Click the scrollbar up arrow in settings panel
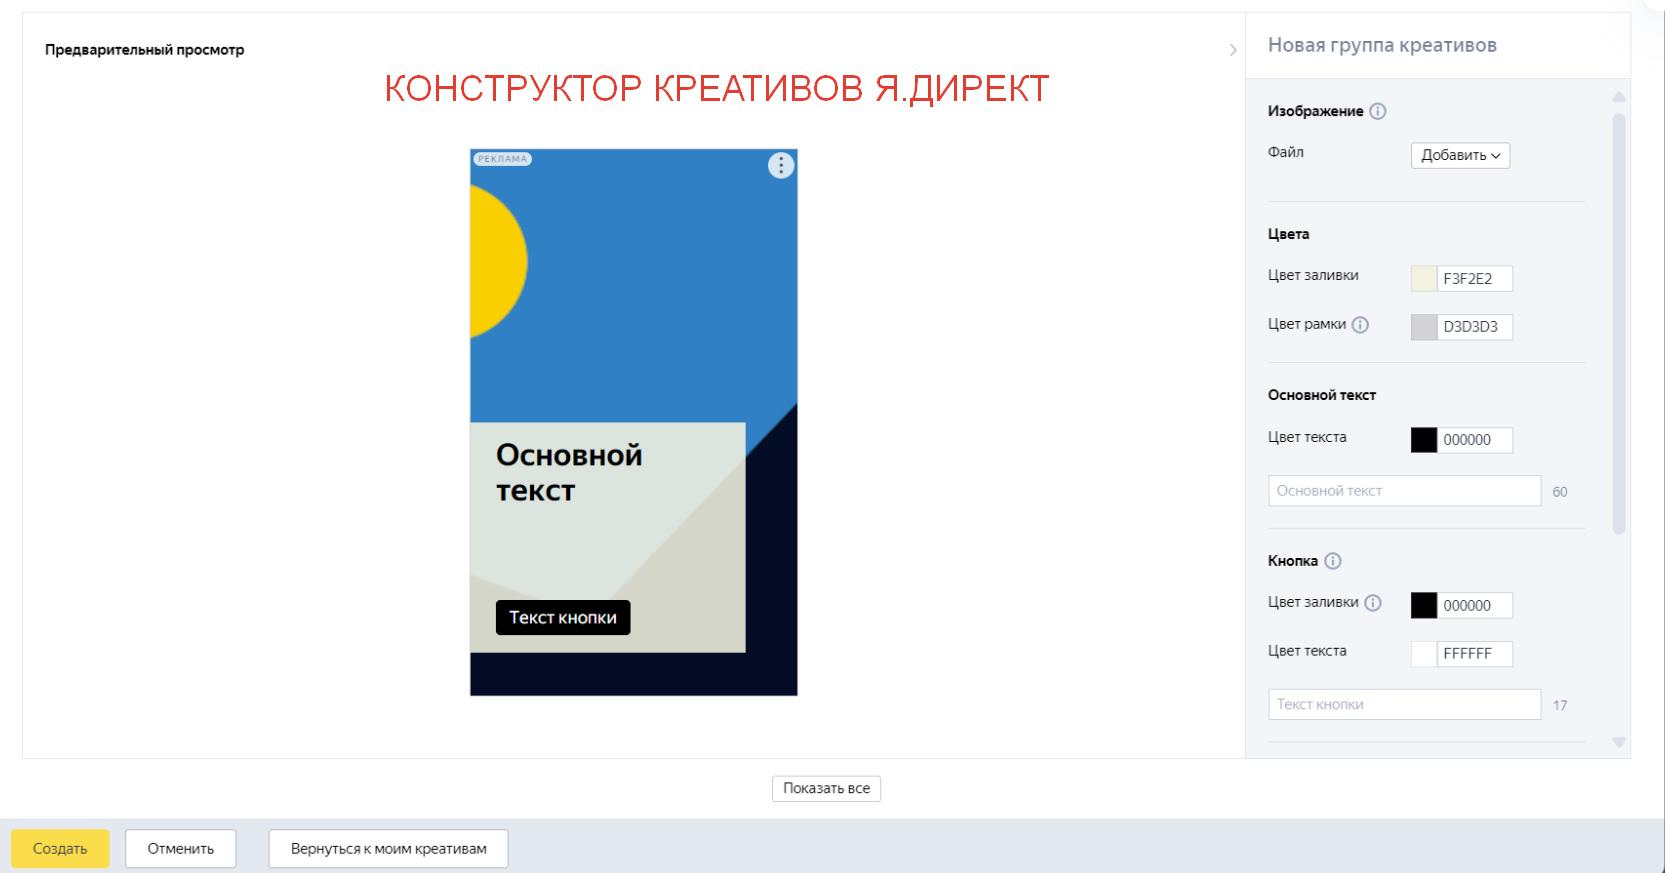 [1619, 97]
